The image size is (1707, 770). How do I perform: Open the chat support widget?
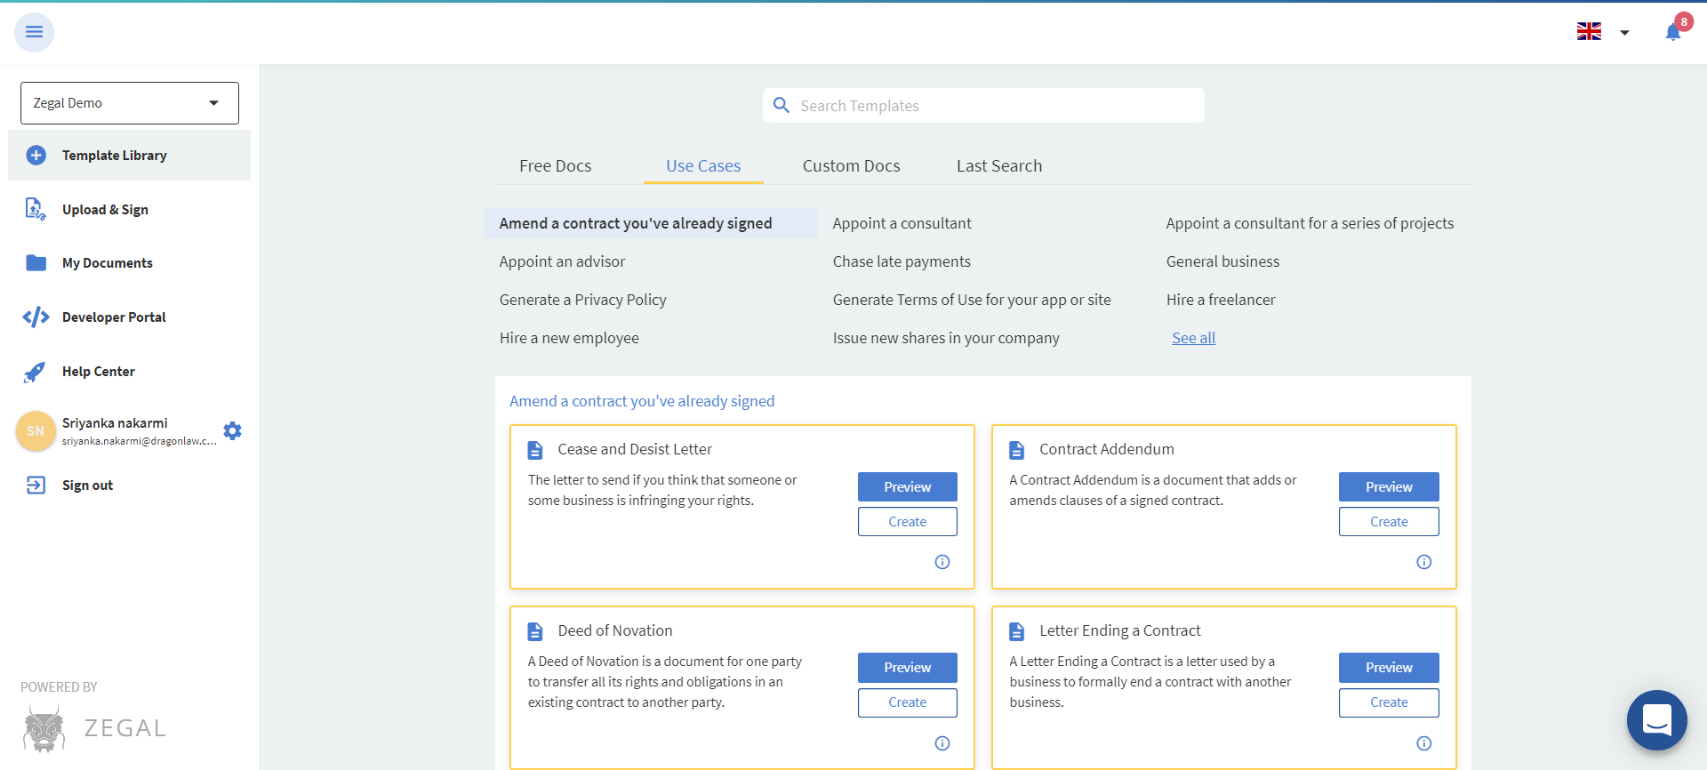(x=1657, y=720)
